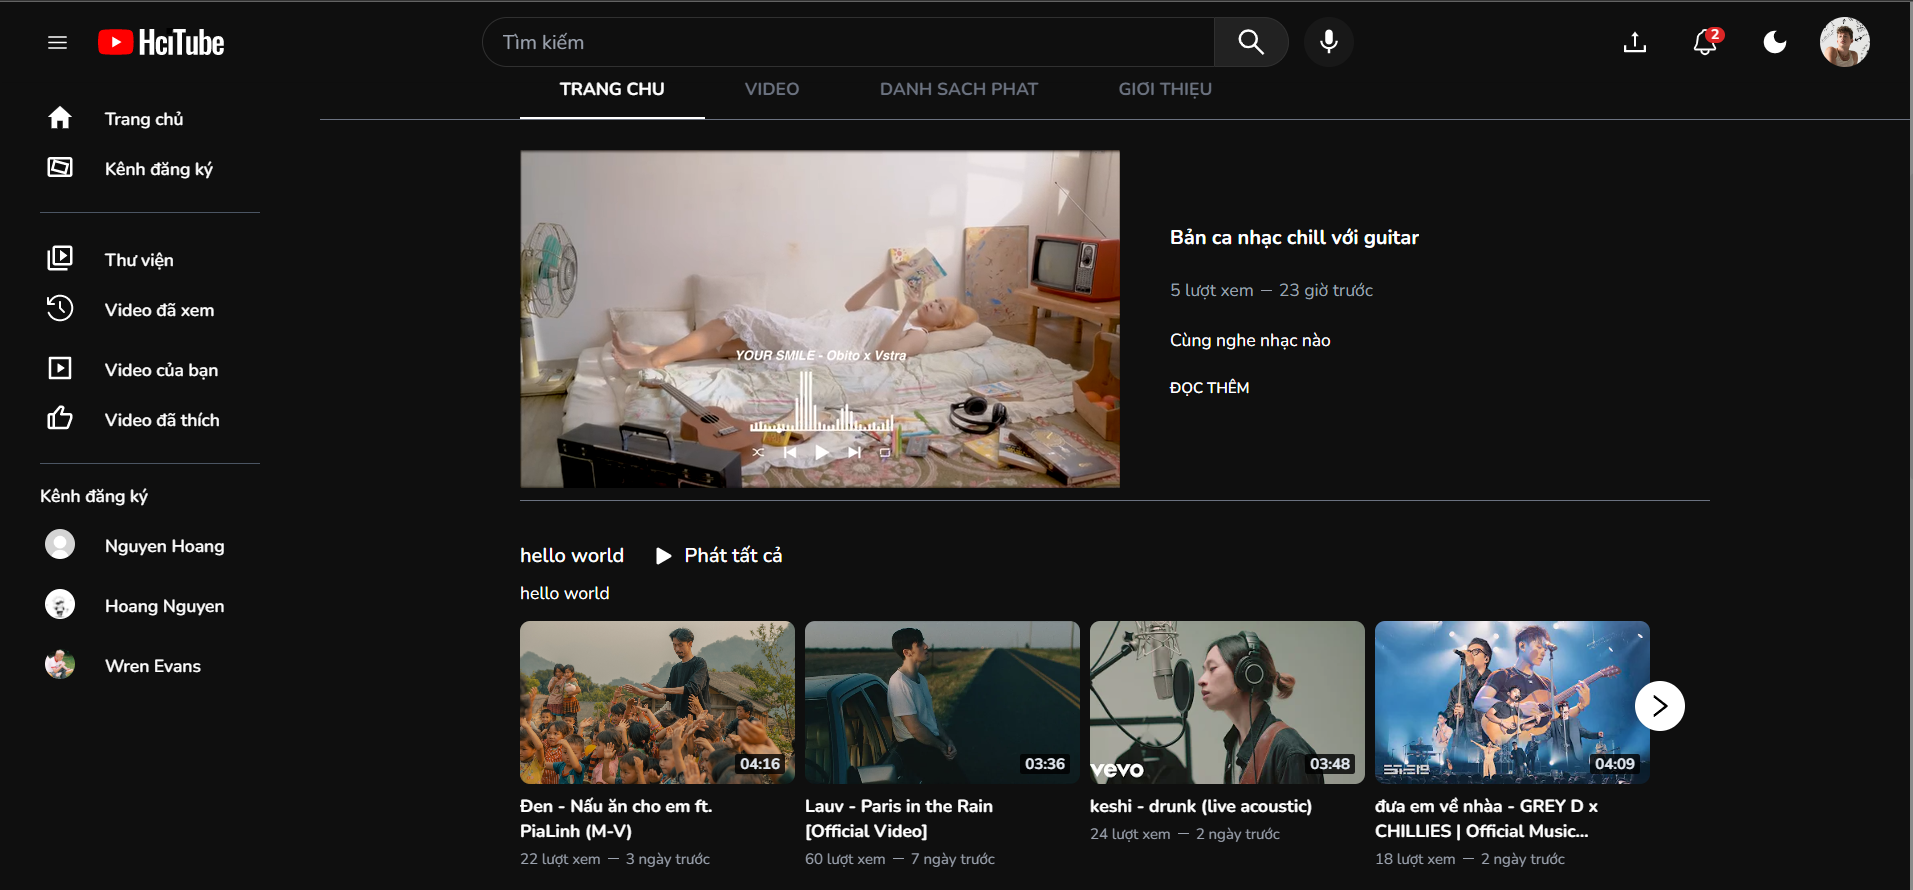The width and height of the screenshot is (1913, 890).
Task: Open the GIOI THIEU tab
Action: click(1165, 89)
